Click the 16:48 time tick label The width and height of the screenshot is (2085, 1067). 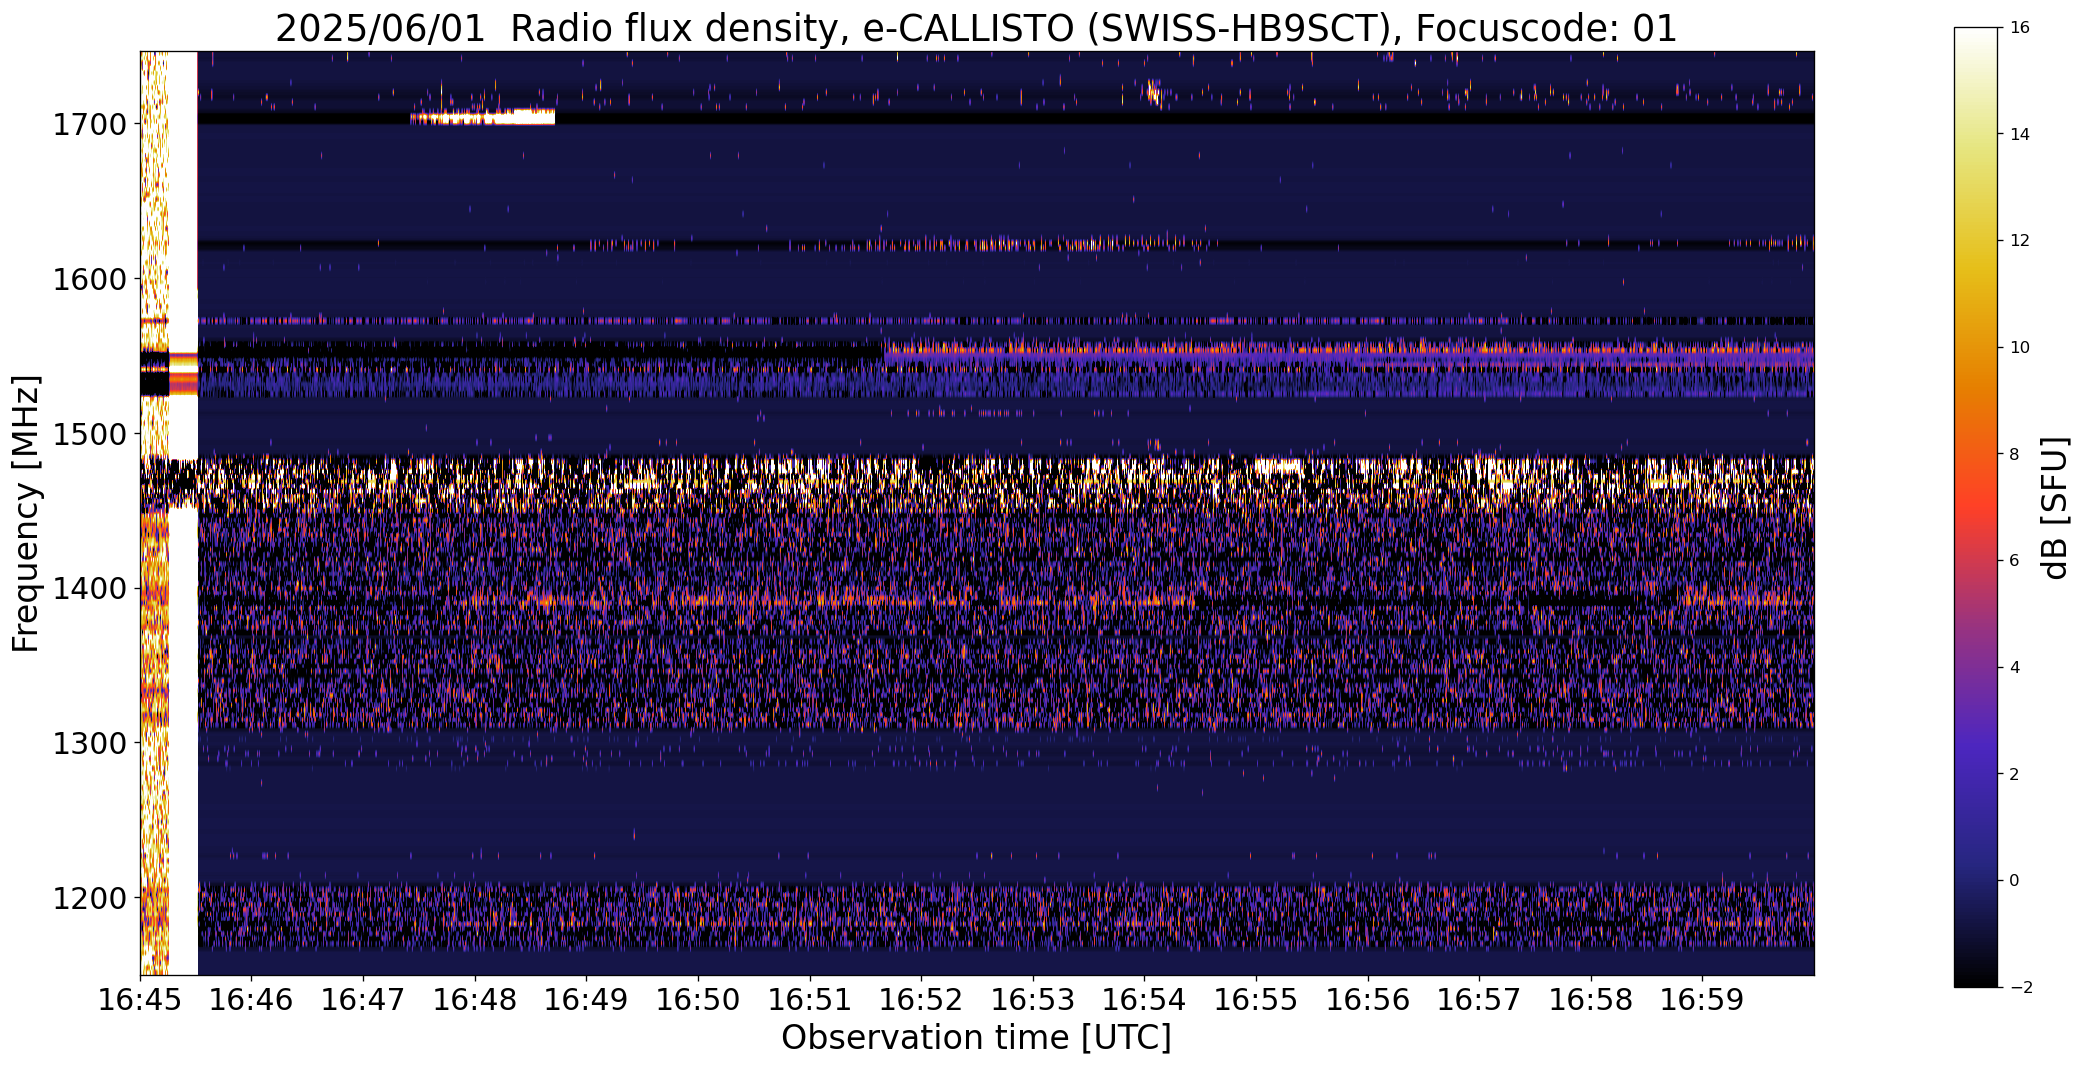pos(475,1000)
